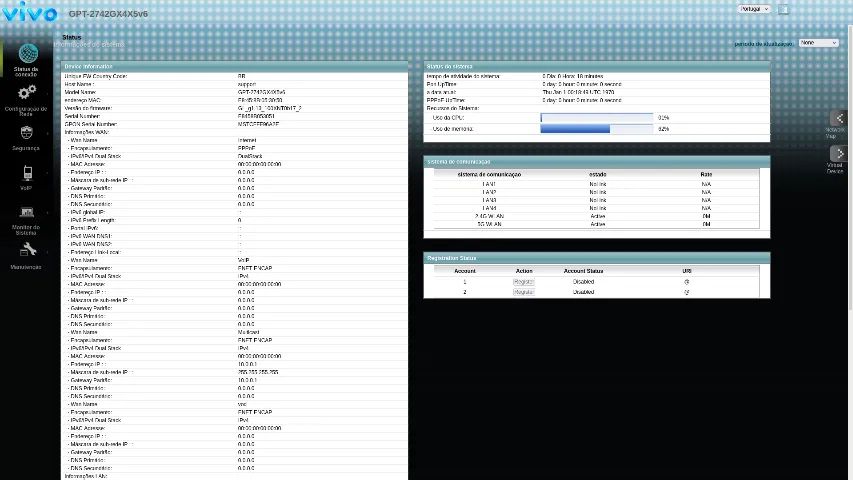Viewport: 853px width, 480px height.
Task: Select the Wan Name value Internet
Action: click(247, 140)
